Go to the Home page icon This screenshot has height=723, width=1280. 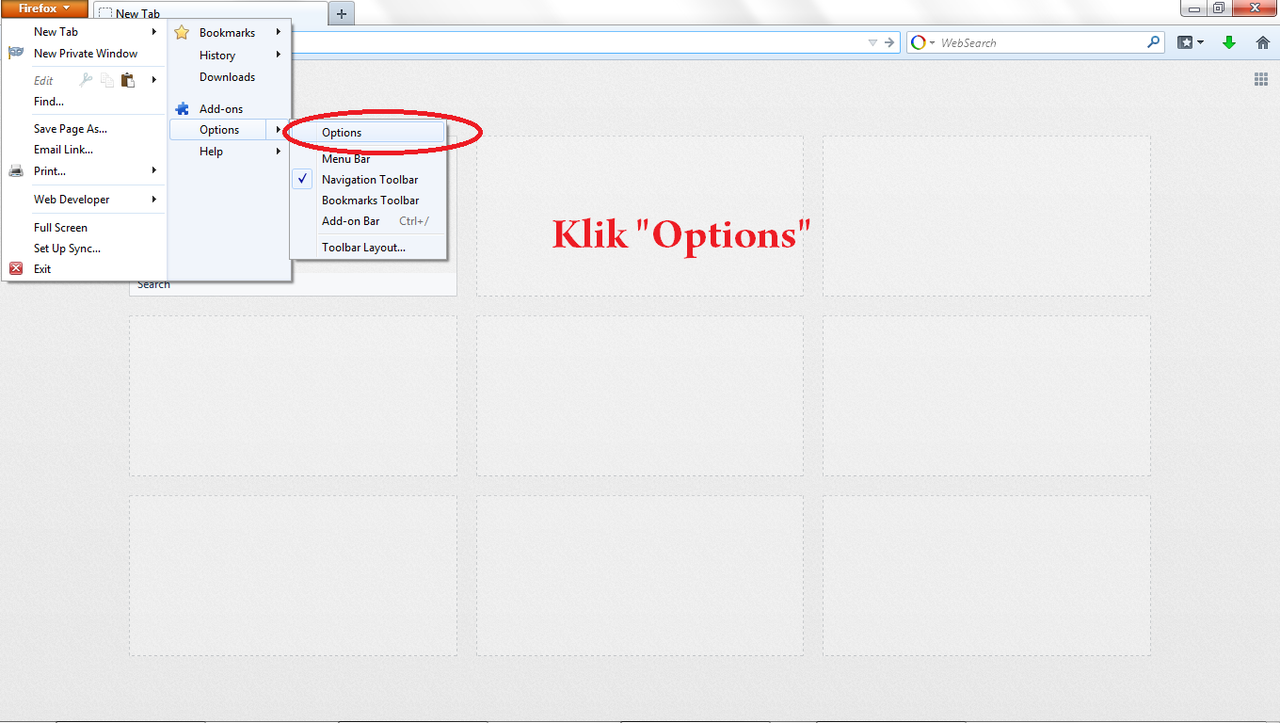coord(1263,43)
